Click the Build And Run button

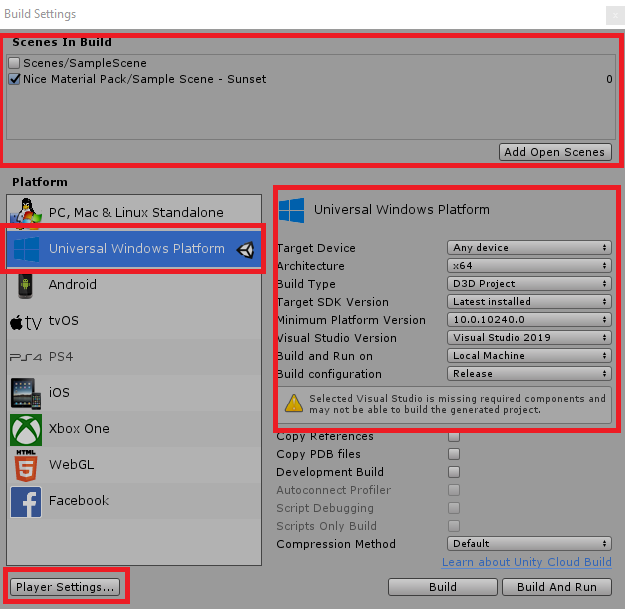pos(556,587)
